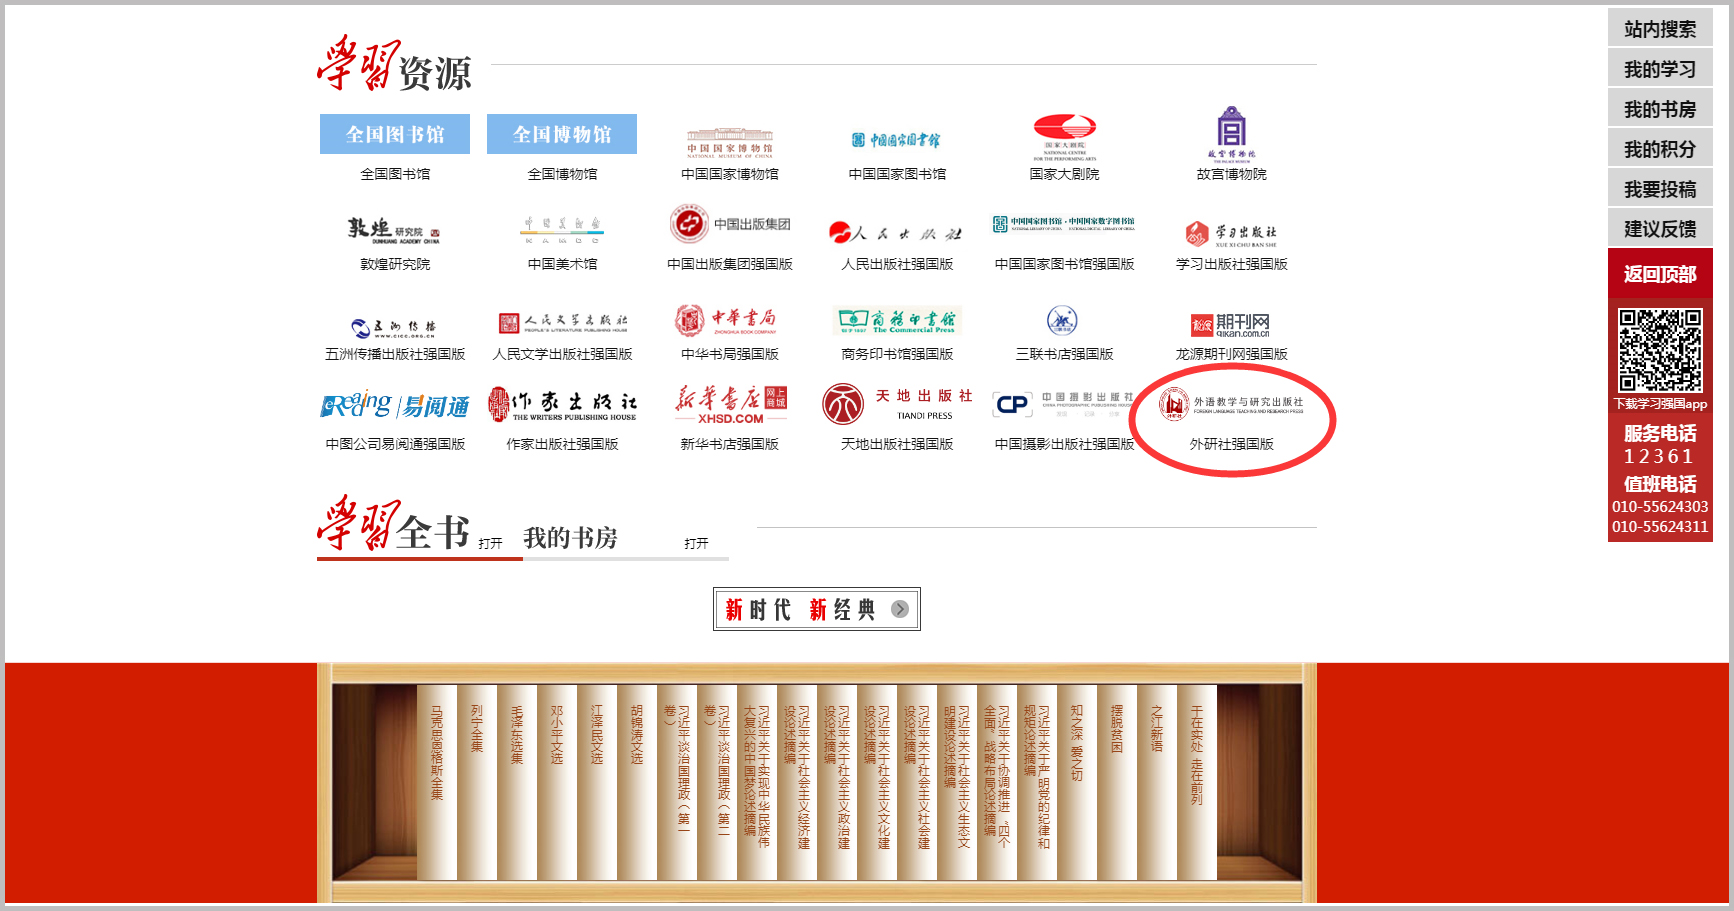Open the 五洲传播 logo
Viewport: 1734px width, 911px height.
point(394,327)
